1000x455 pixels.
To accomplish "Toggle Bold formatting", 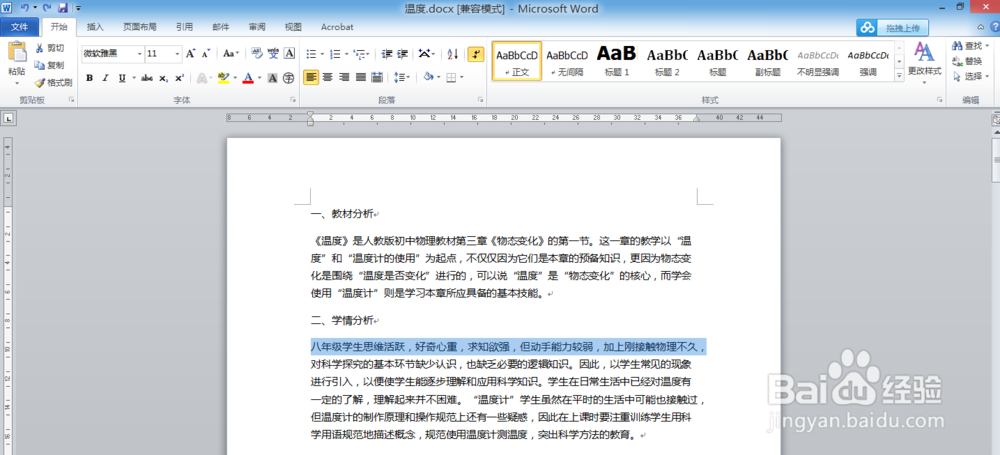I will point(89,78).
